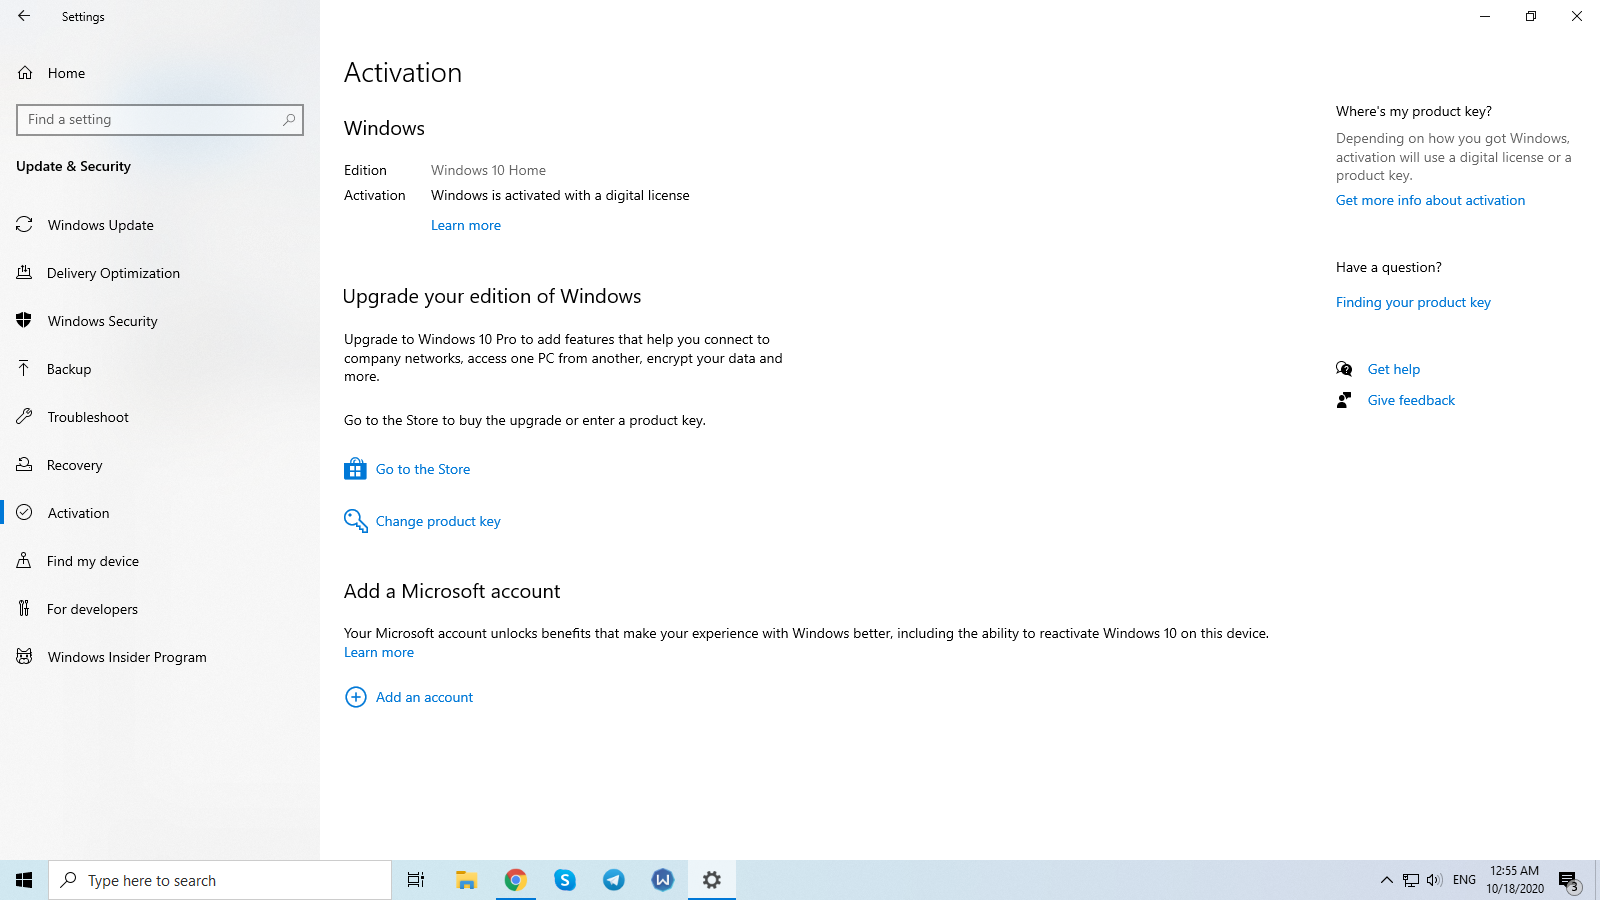Click Get help link
The width and height of the screenshot is (1600, 900).
(1394, 369)
